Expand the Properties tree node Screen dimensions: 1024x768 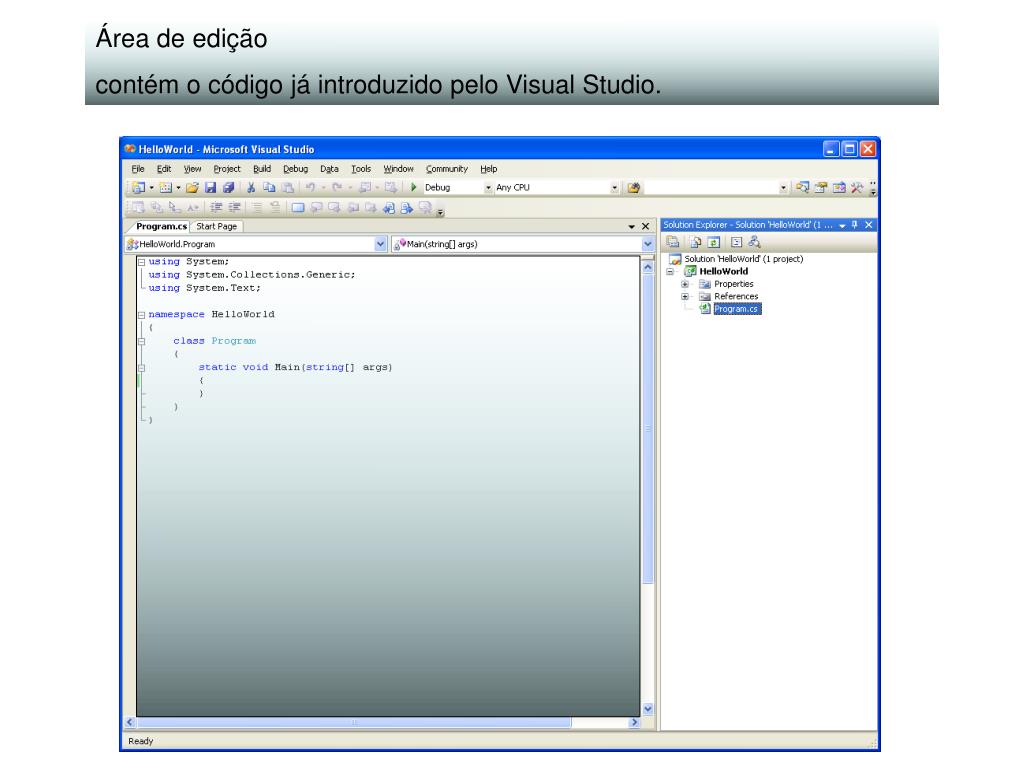pyautogui.click(x=685, y=284)
